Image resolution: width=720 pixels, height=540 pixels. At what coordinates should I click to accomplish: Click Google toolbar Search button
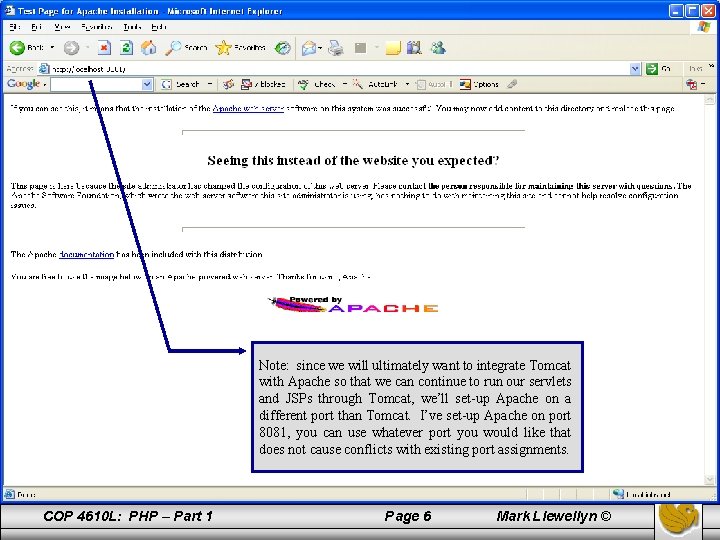[x=181, y=84]
